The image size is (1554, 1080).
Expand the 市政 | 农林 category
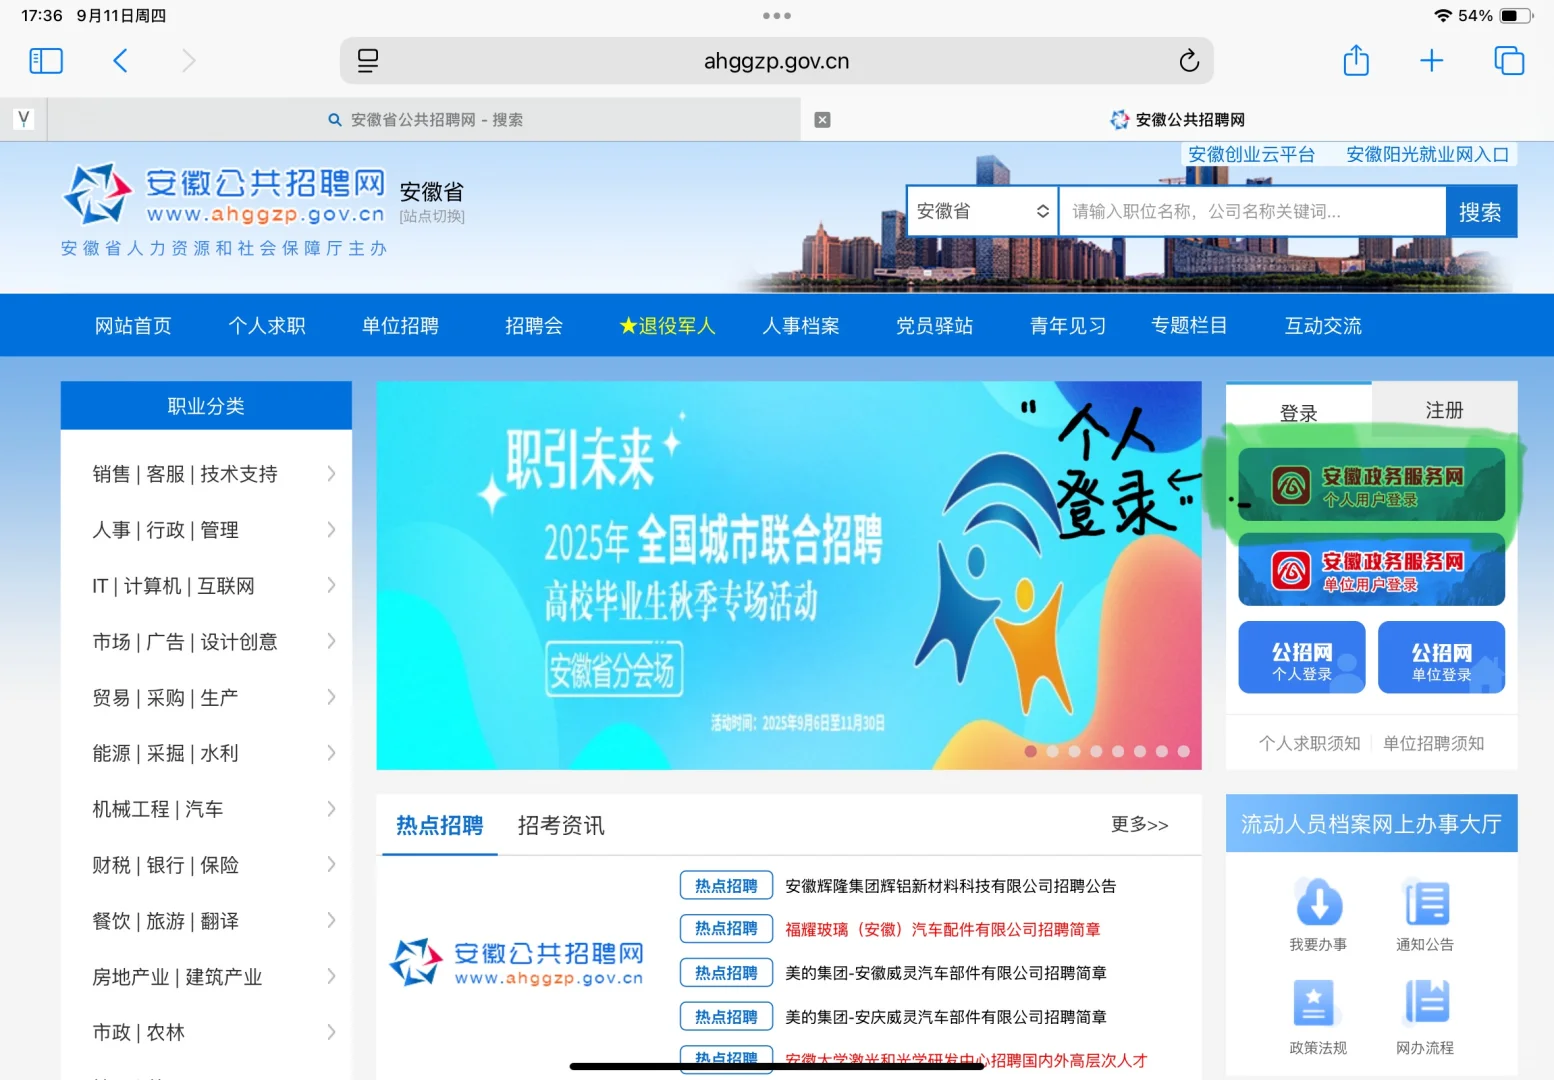pyautogui.click(x=206, y=1033)
